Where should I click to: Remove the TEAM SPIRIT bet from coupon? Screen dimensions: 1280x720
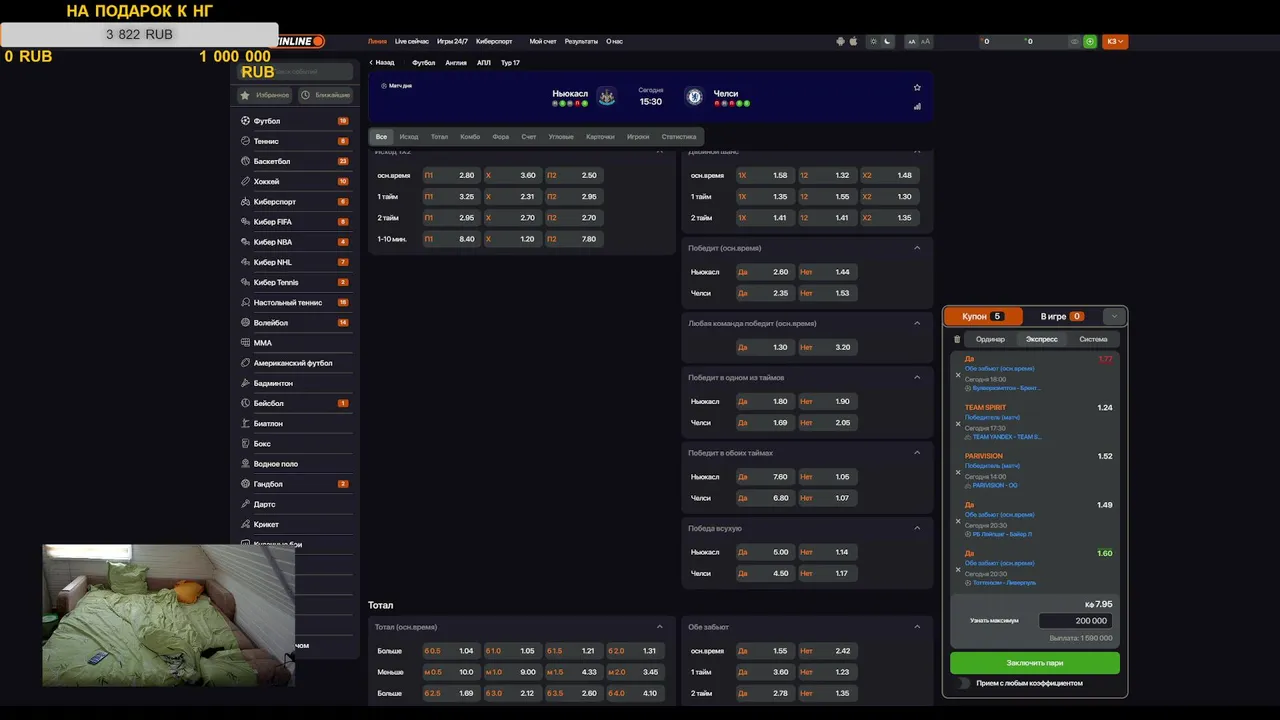tap(958, 424)
